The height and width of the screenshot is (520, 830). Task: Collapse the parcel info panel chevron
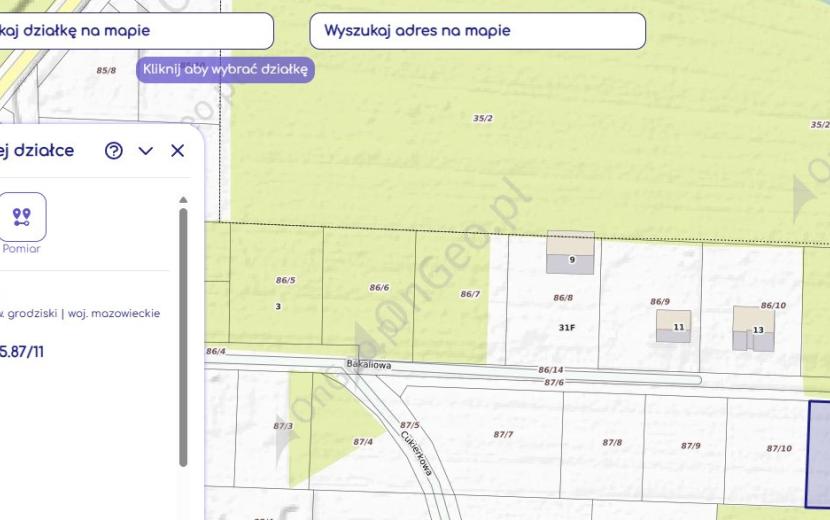[146, 151]
